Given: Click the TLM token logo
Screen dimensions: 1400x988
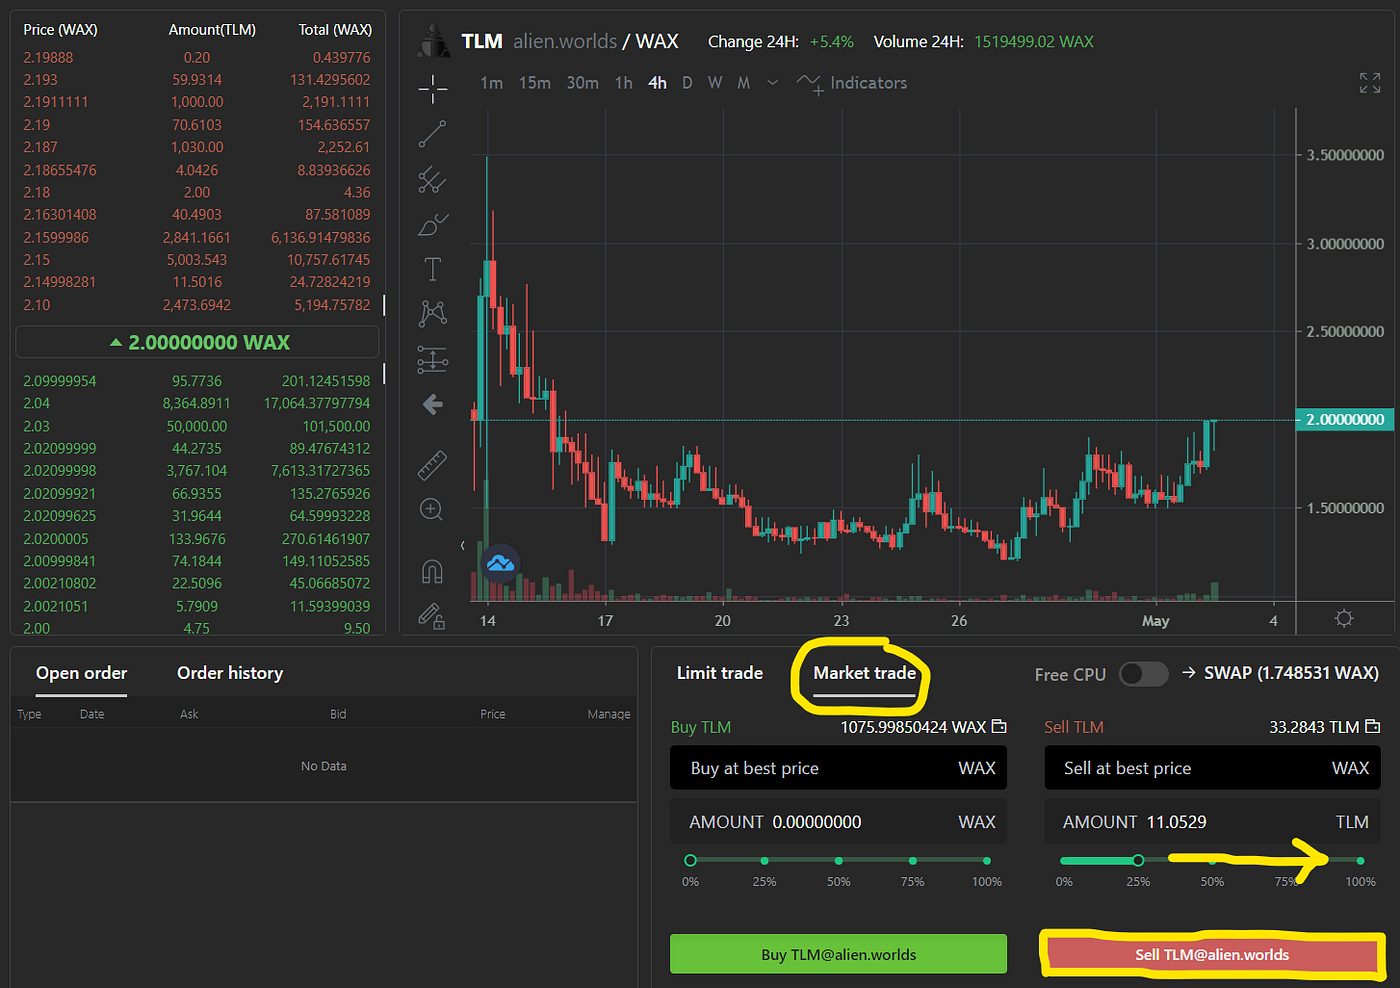Looking at the screenshot, I should point(434,42).
